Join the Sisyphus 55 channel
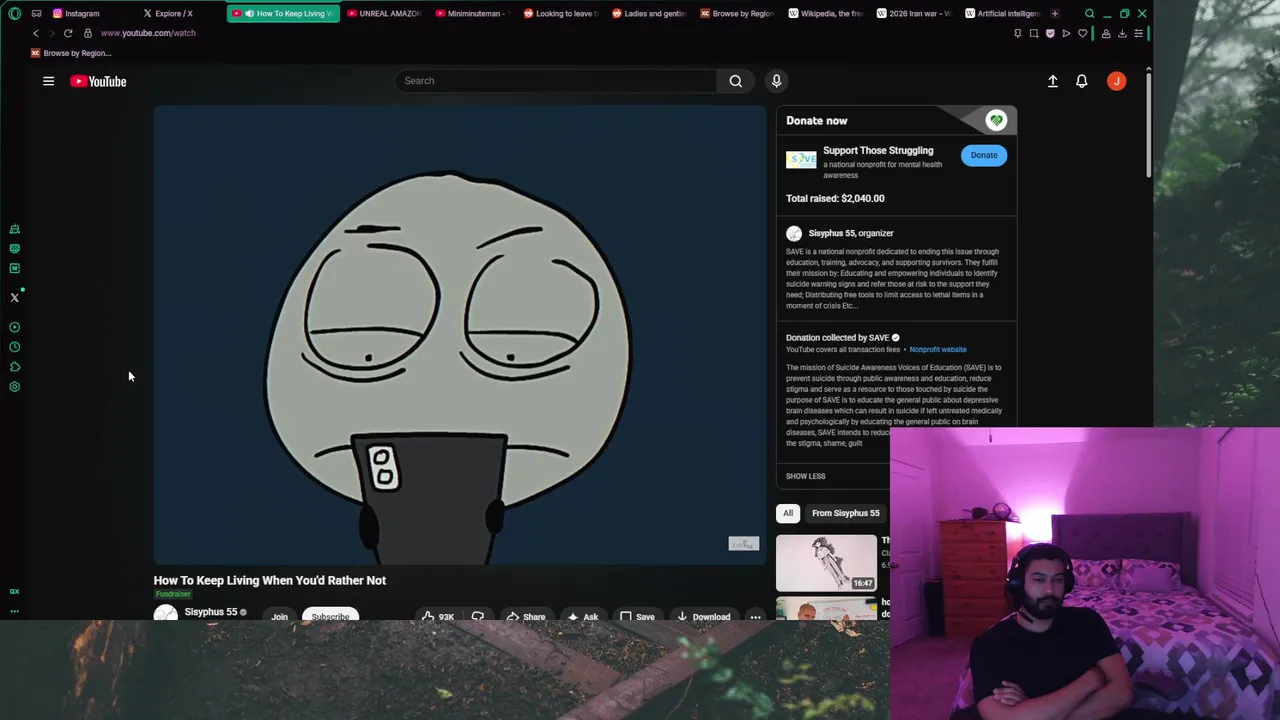 (279, 616)
